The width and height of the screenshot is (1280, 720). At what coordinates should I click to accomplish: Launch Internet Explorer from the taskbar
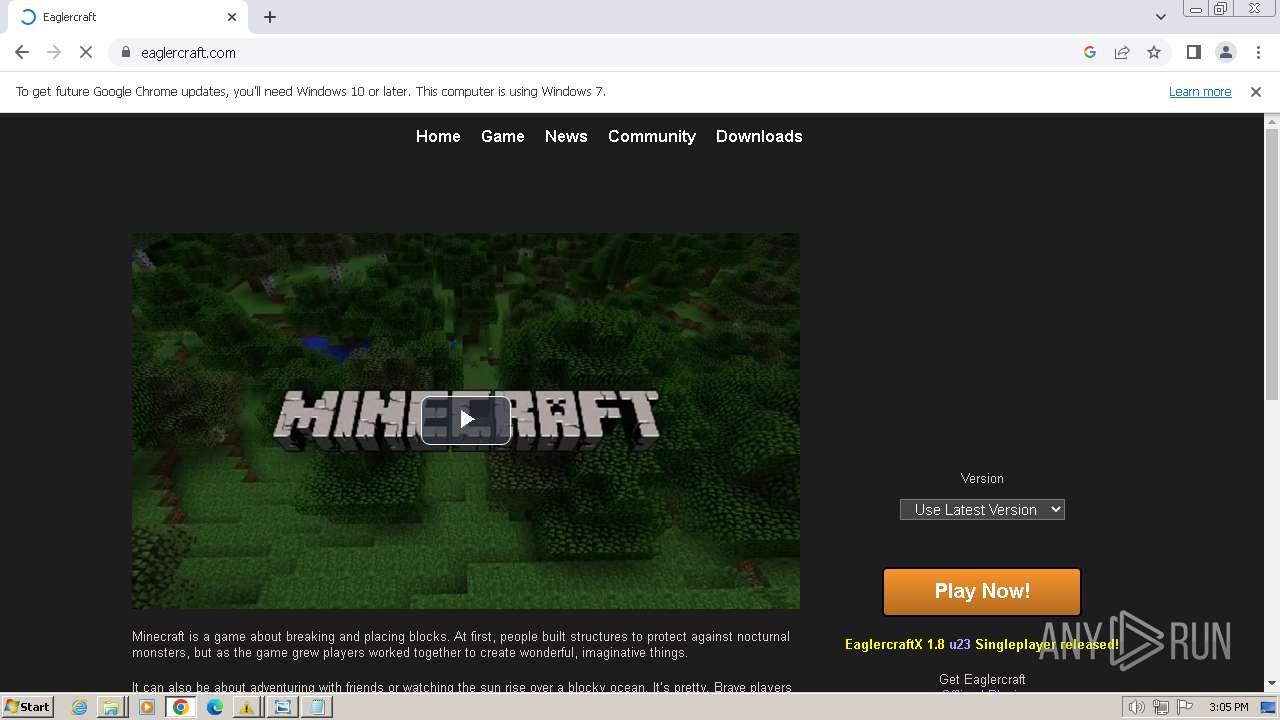(x=80, y=707)
